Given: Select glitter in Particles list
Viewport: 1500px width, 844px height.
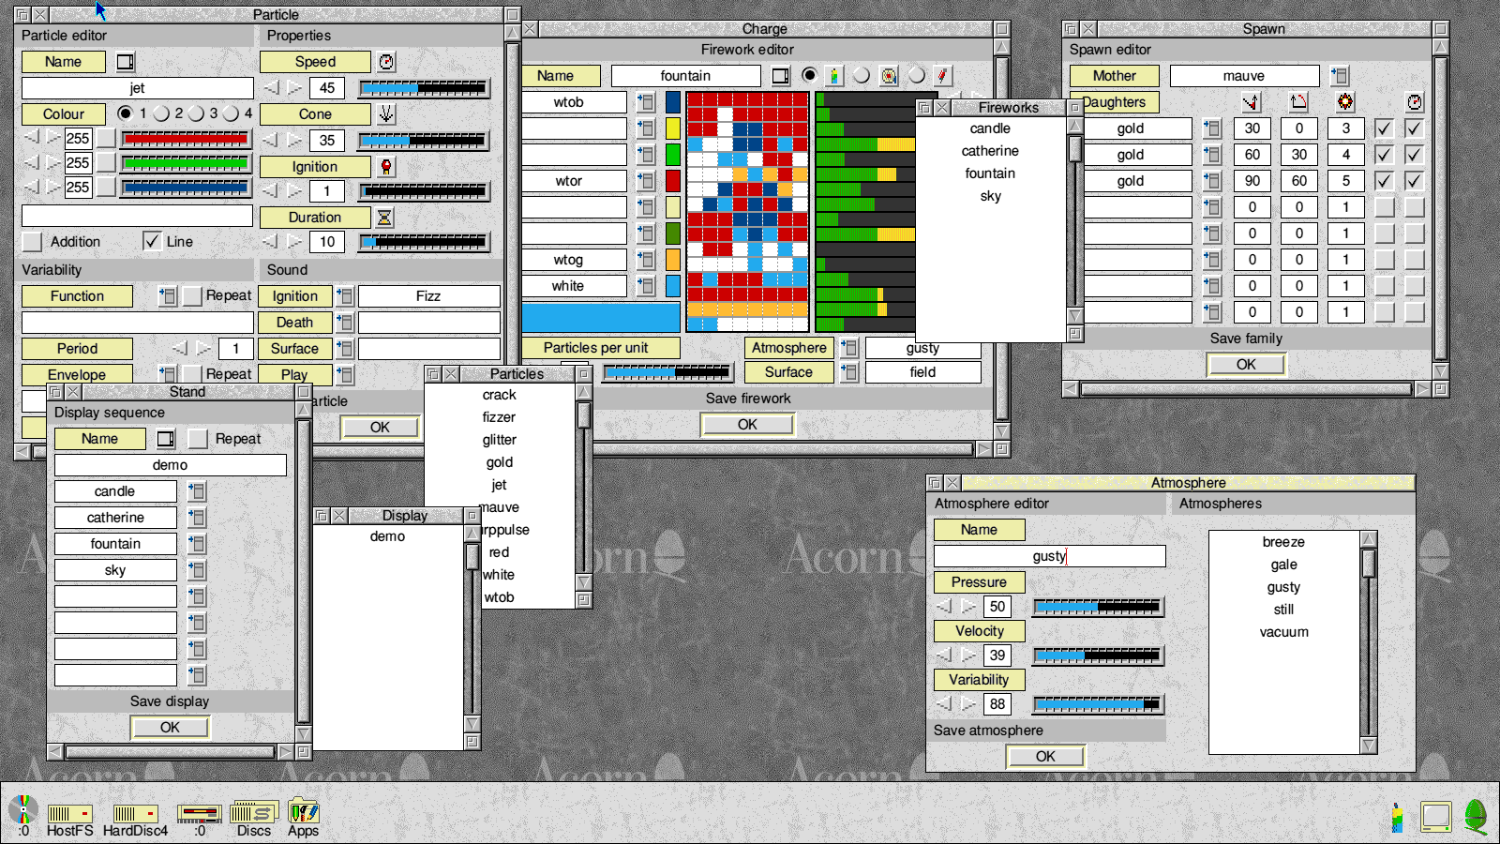Looking at the screenshot, I should point(499,440).
